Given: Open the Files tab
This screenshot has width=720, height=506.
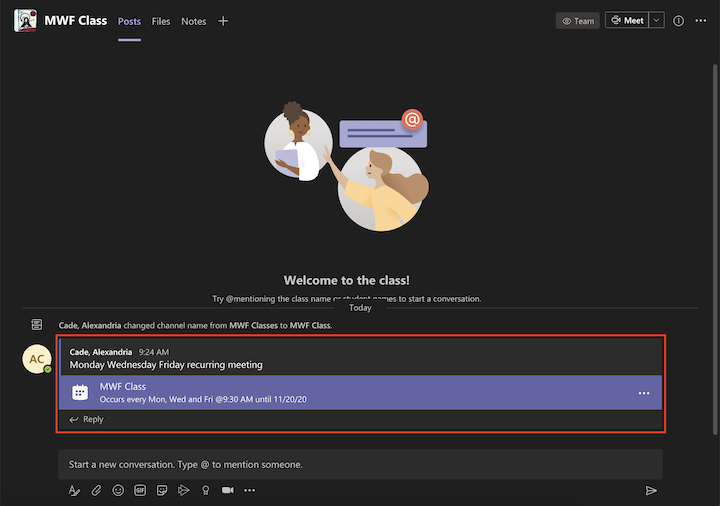Looking at the screenshot, I should pyautogui.click(x=161, y=21).
